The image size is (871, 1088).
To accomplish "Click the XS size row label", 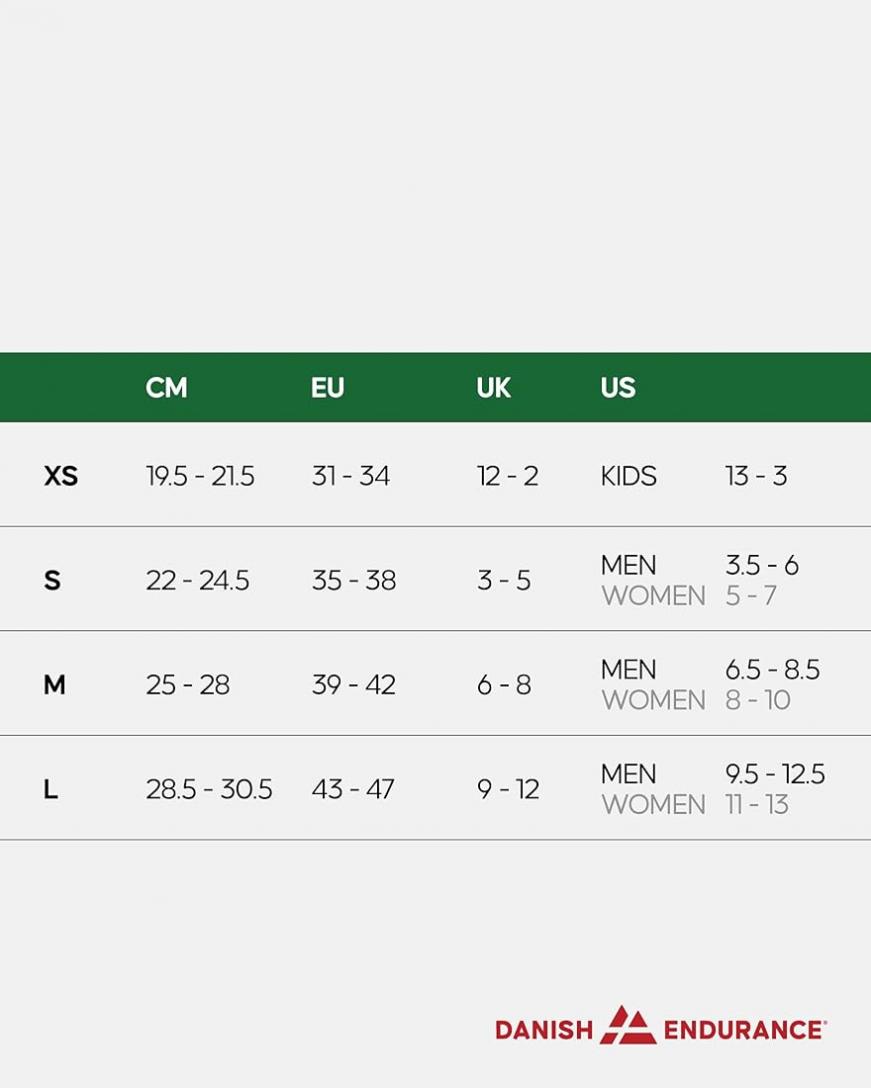I will click(x=61, y=476).
